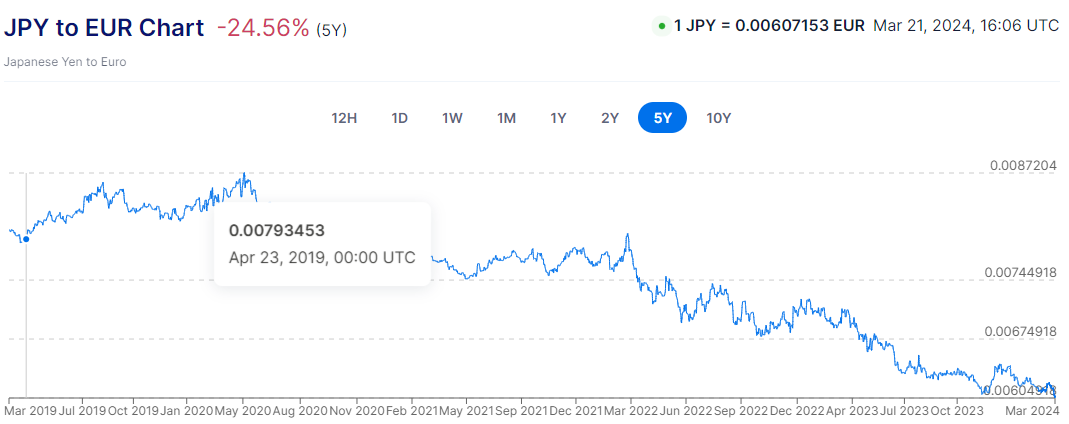1069x424 pixels.
Task: Select the 1W time range
Action: (x=453, y=118)
